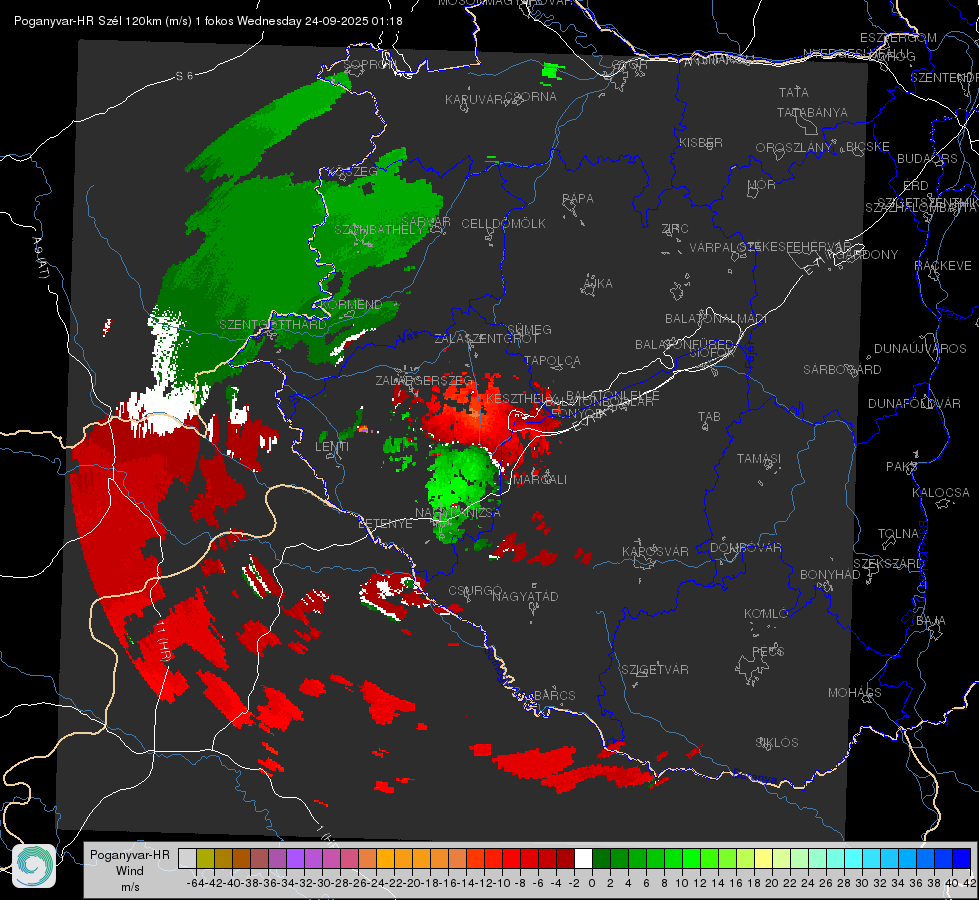The image size is (979, 900).
Task: Click the CSURGÓ city label
Action: click(x=475, y=590)
